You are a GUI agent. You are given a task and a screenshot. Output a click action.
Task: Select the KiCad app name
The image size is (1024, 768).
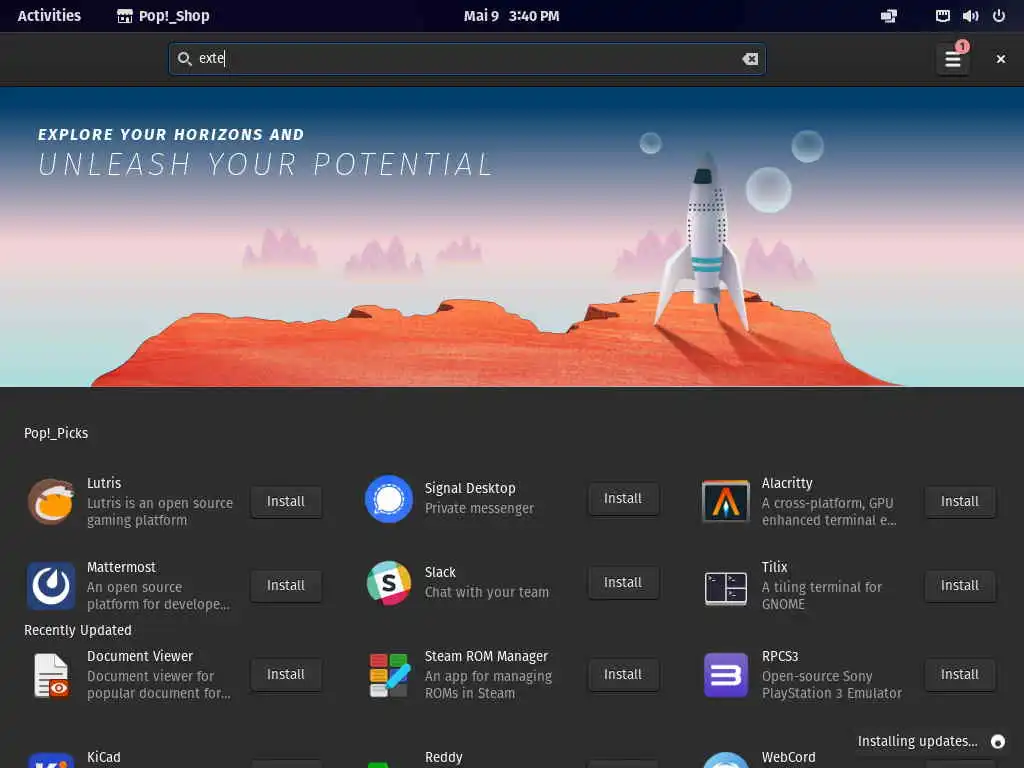pos(104,758)
